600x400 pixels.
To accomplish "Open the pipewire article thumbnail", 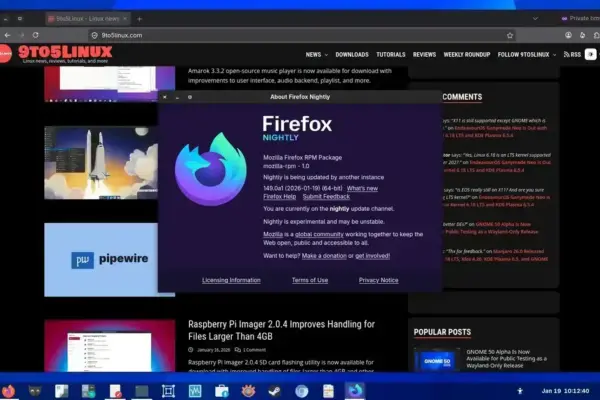I will (x=101, y=260).
